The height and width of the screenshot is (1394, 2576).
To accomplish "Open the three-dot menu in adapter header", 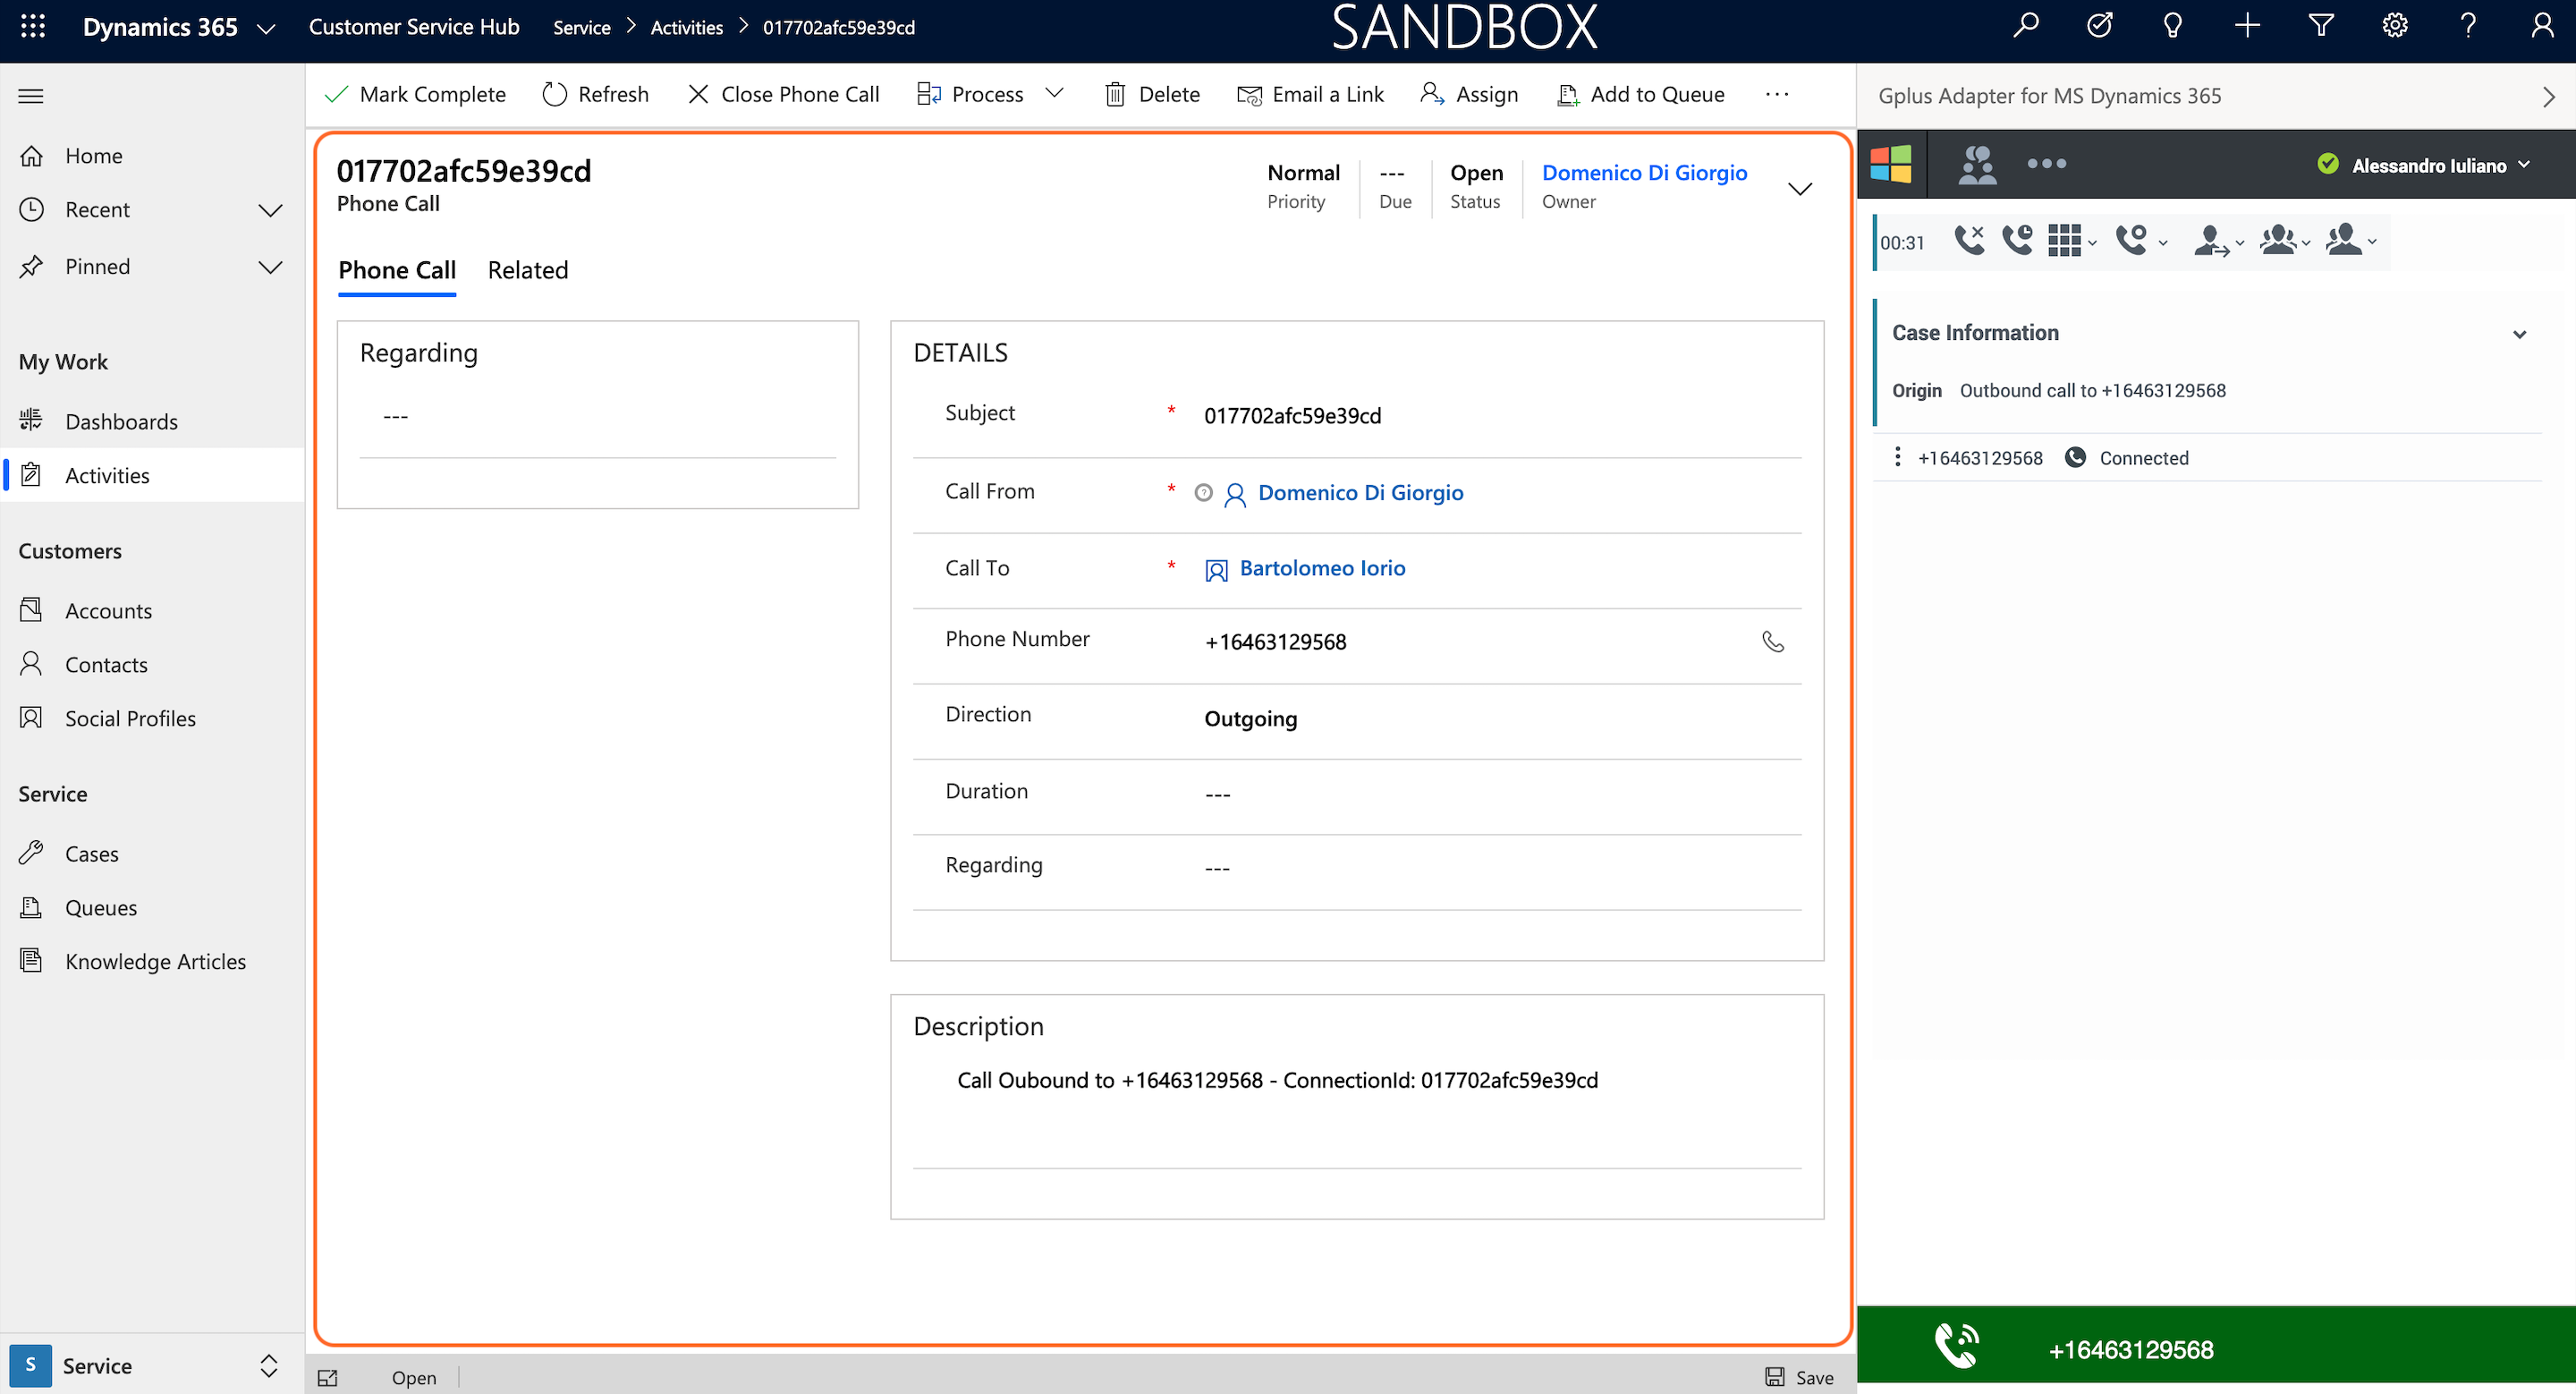I will (x=2046, y=164).
